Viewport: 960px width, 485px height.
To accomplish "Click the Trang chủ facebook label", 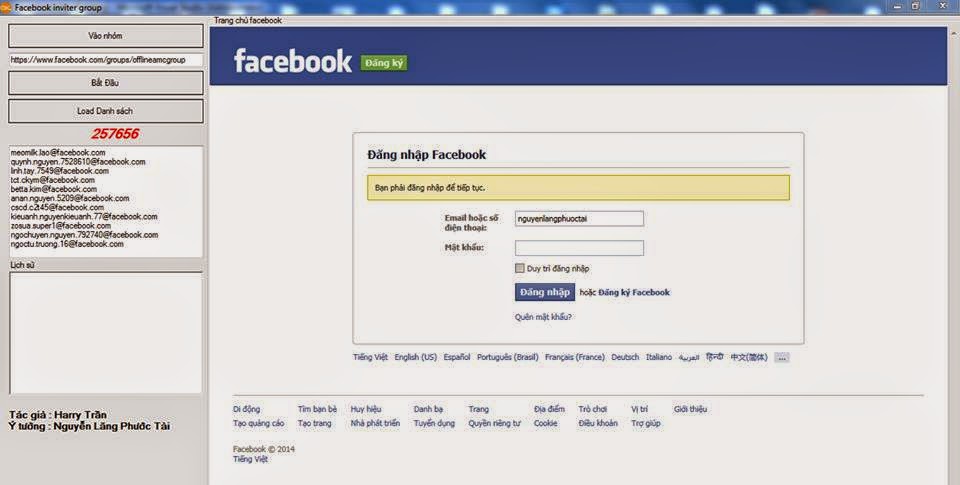I will (x=247, y=20).
